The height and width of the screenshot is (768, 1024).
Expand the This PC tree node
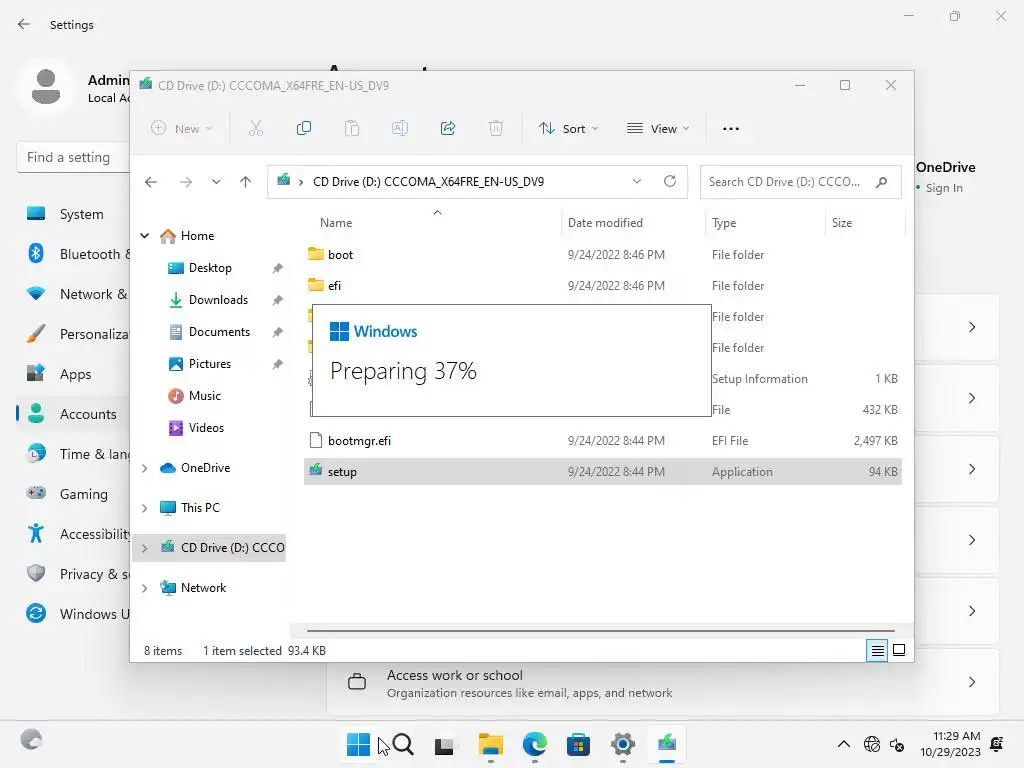144,507
